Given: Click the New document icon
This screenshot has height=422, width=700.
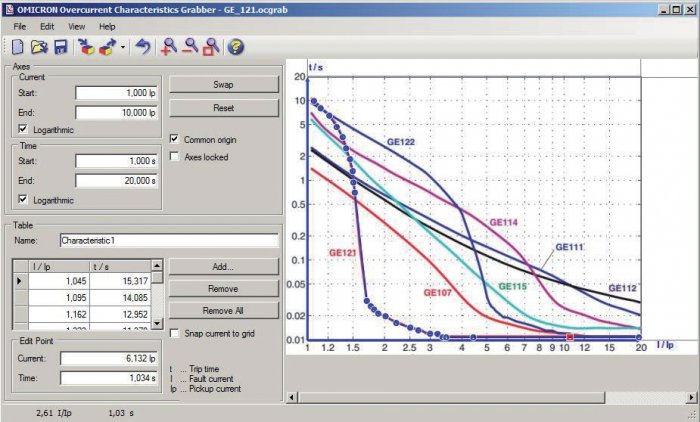Looking at the screenshot, I should [x=17, y=46].
